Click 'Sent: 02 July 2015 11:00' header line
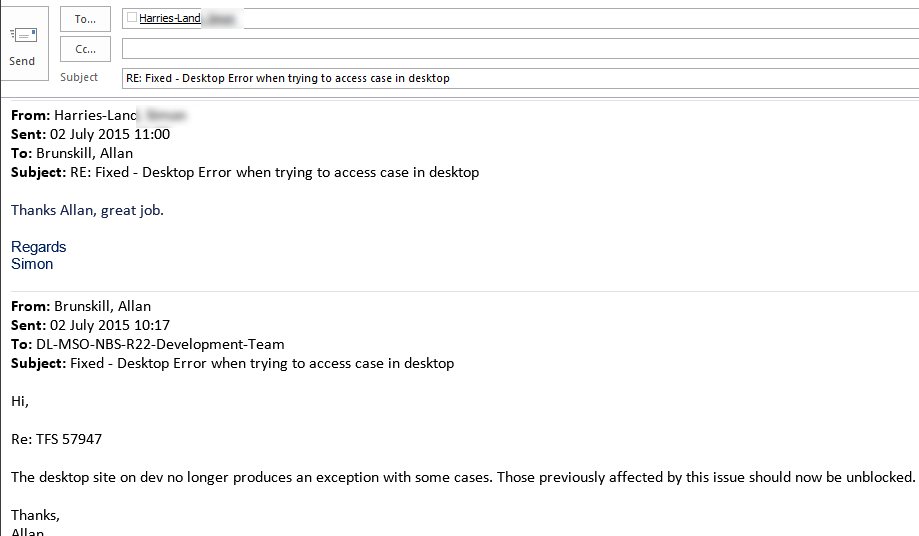This screenshot has height=536, width=919. click(x=91, y=134)
